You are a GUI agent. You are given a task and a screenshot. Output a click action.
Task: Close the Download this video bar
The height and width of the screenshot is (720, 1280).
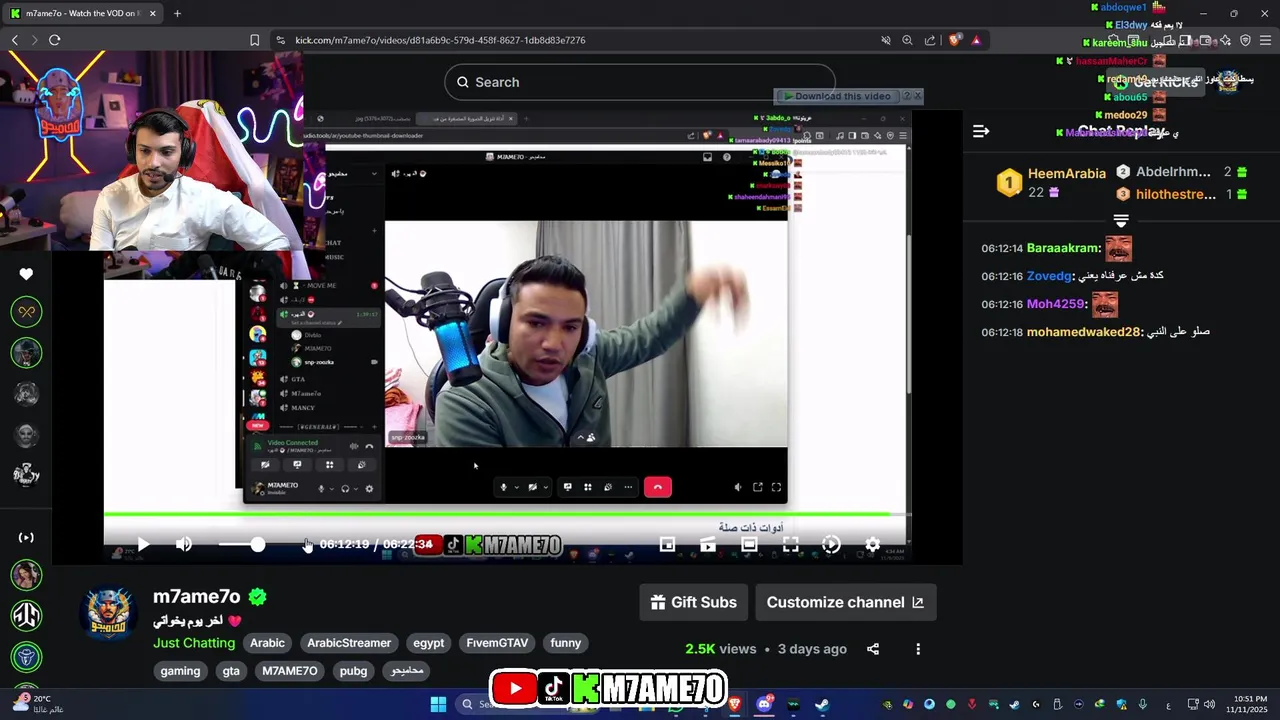point(918,96)
